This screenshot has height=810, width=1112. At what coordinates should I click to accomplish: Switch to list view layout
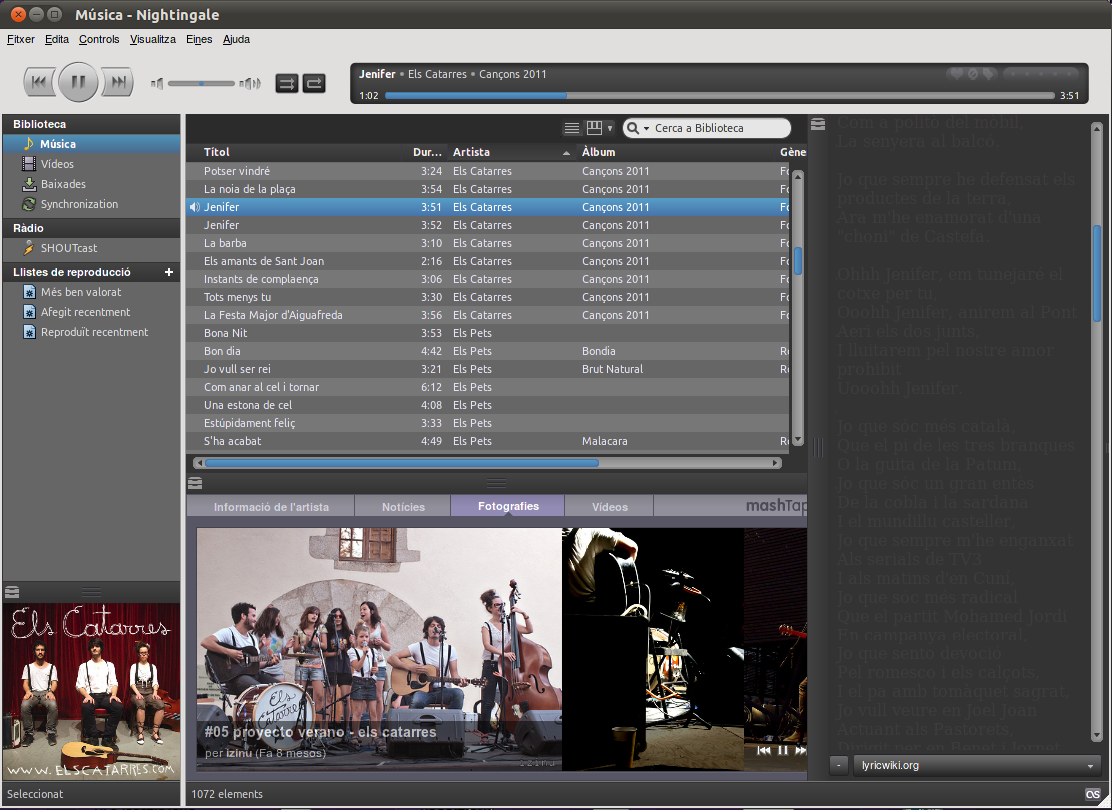572,128
